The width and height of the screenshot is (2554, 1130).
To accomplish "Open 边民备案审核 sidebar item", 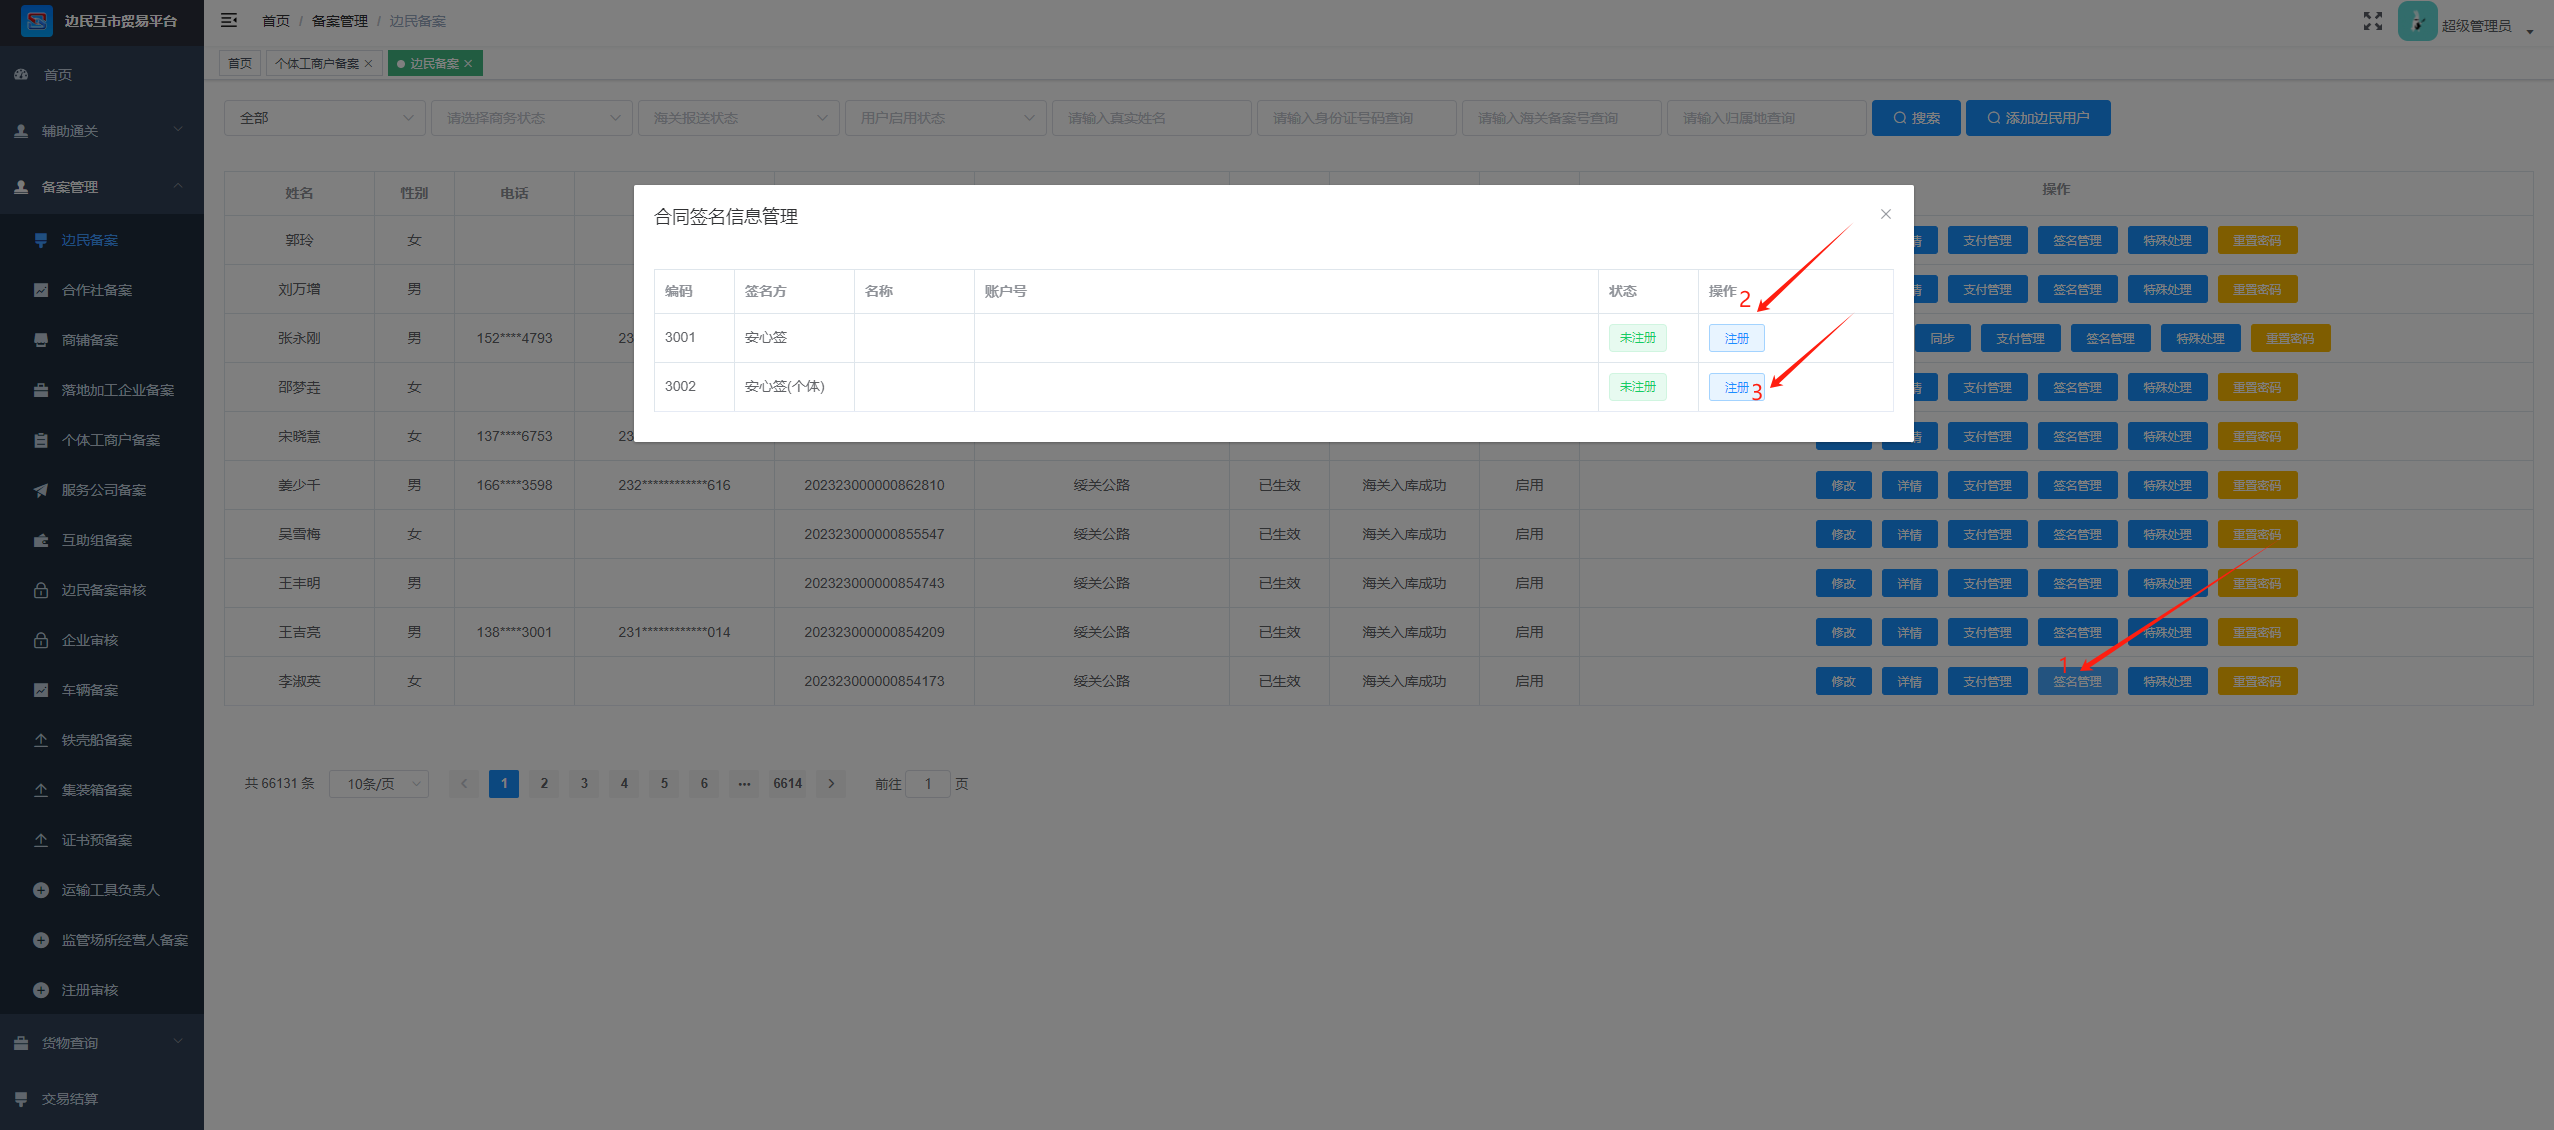I will tap(102, 590).
